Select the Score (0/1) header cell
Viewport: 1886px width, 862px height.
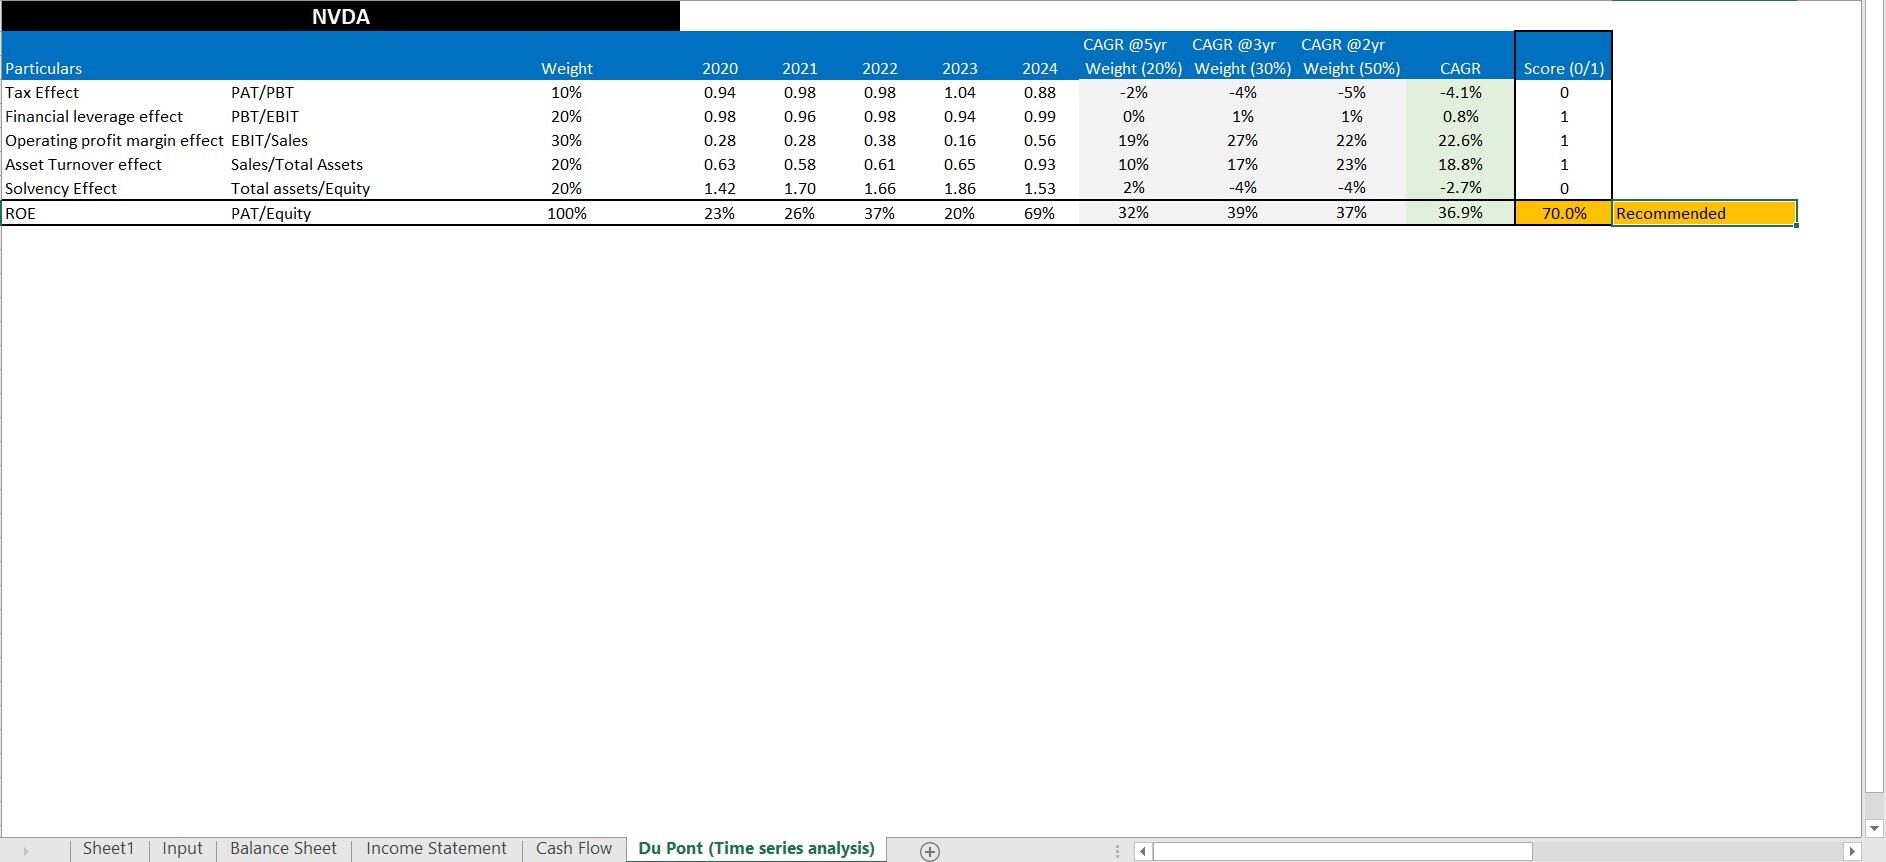tap(1564, 68)
